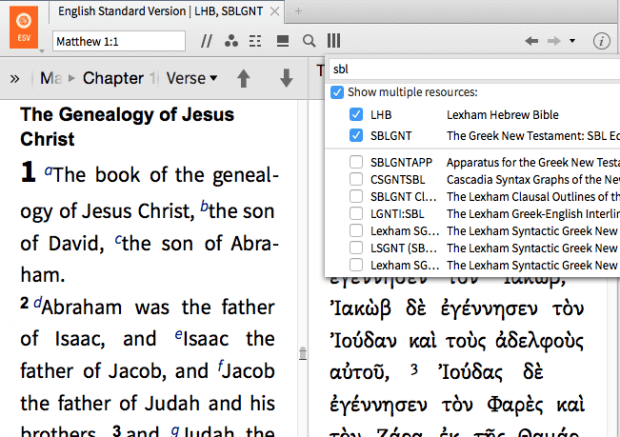620x437 pixels.
Task: Uncheck Show multiple resources
Action: coord(337,93)
